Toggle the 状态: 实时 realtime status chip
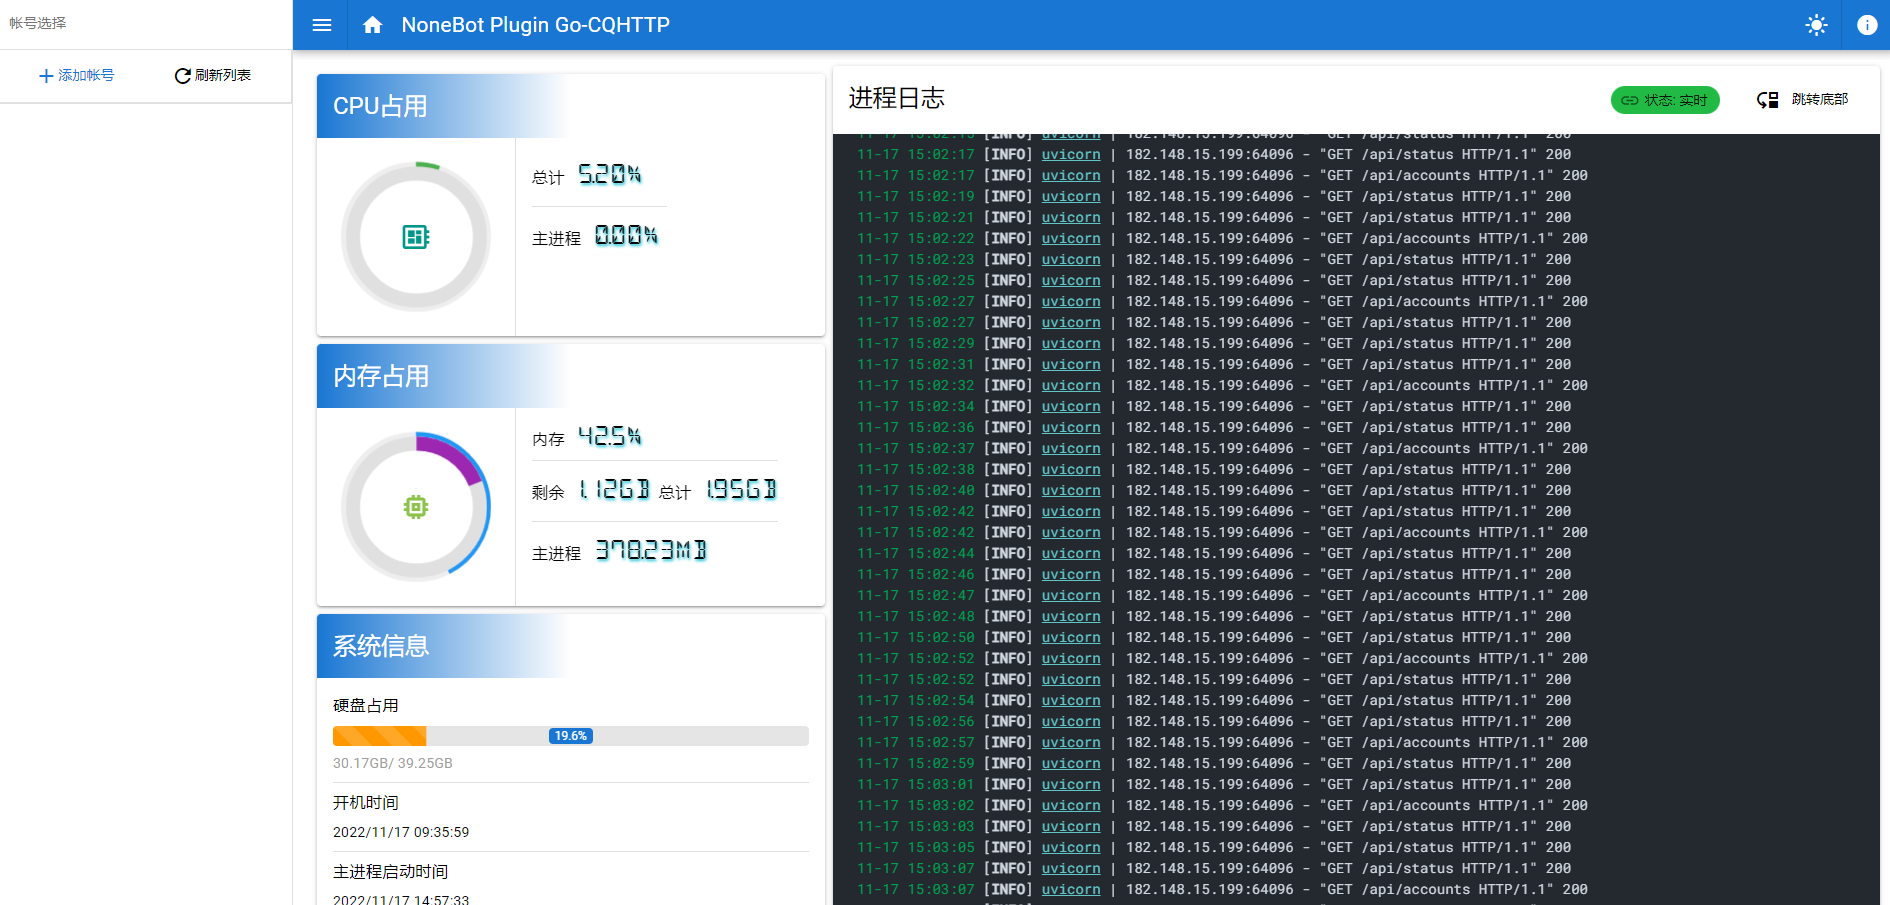 click(x=1665, y=100)
